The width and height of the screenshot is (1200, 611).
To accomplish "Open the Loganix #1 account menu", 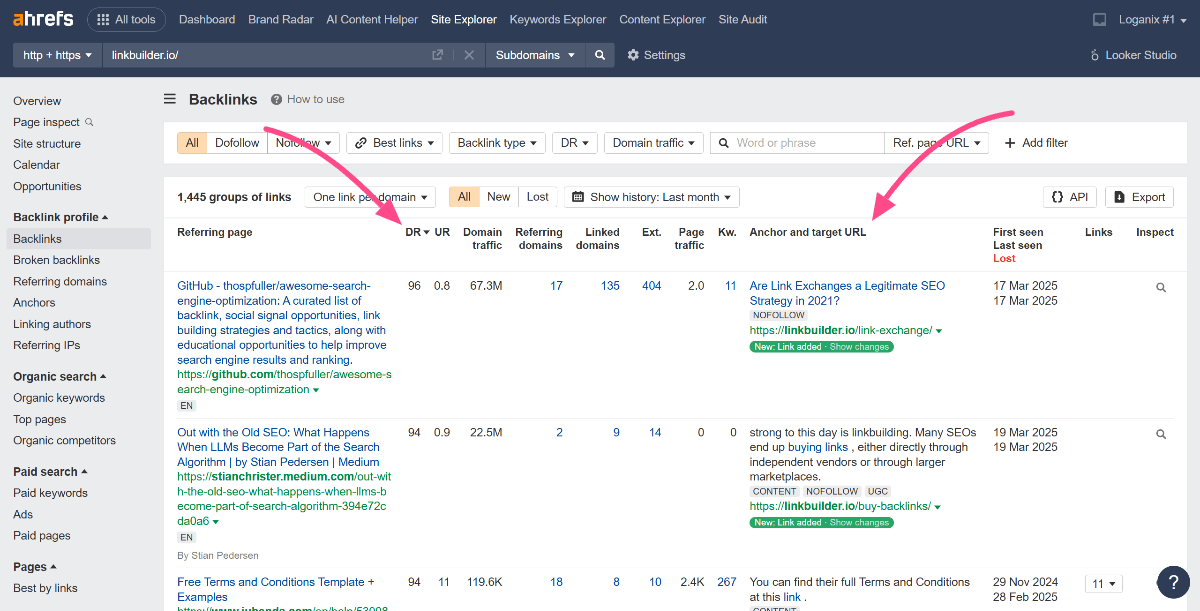I will (x=1153, y=19).
